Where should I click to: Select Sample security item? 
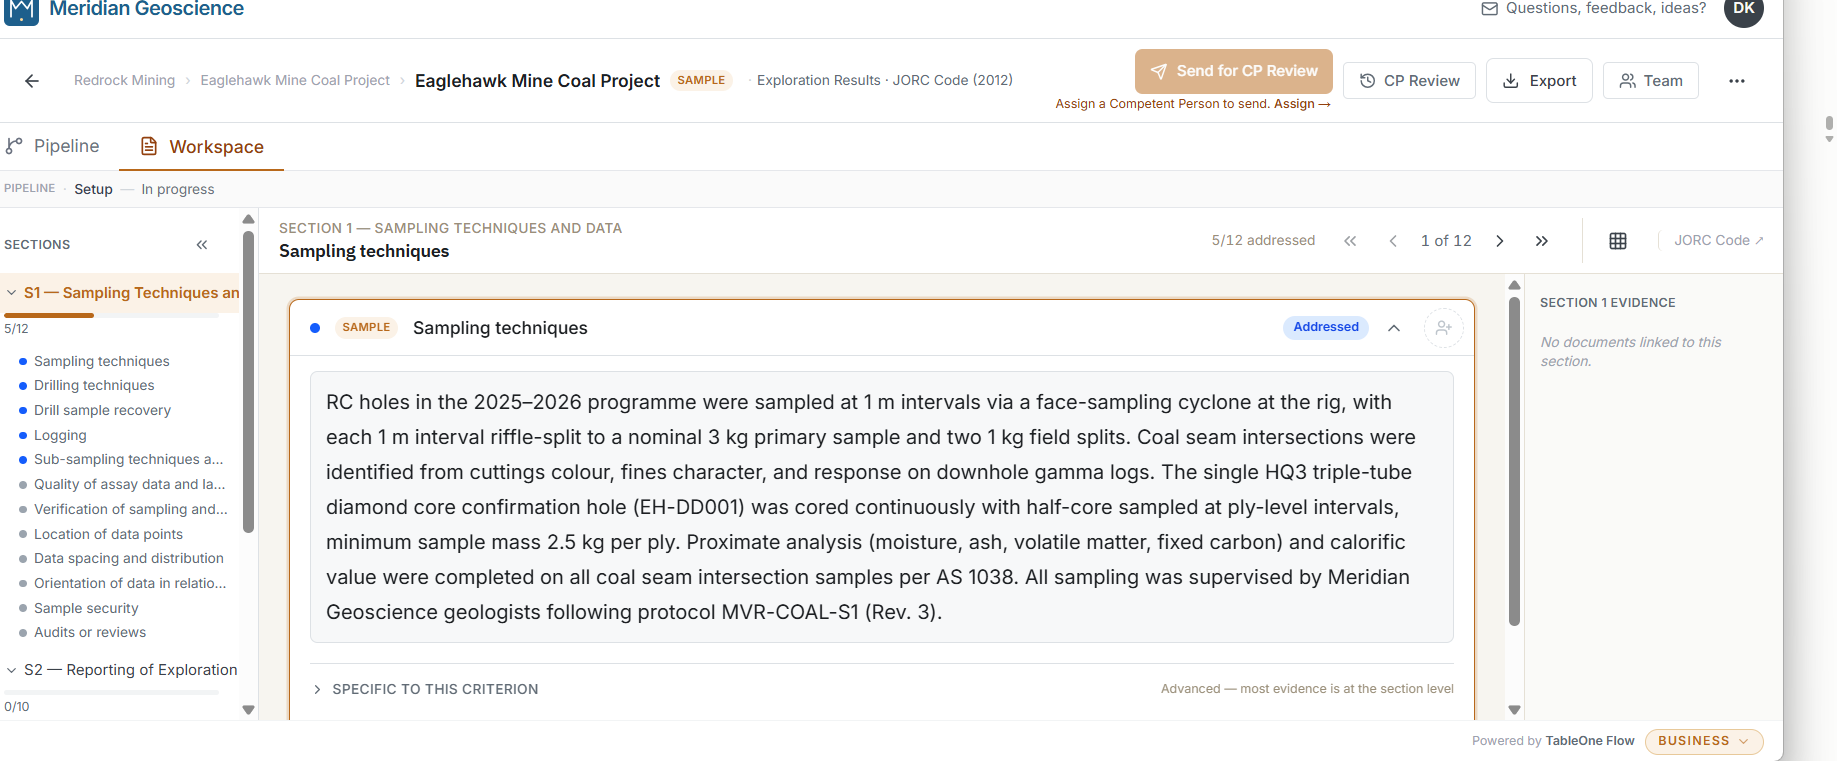(x=86, y=608)
